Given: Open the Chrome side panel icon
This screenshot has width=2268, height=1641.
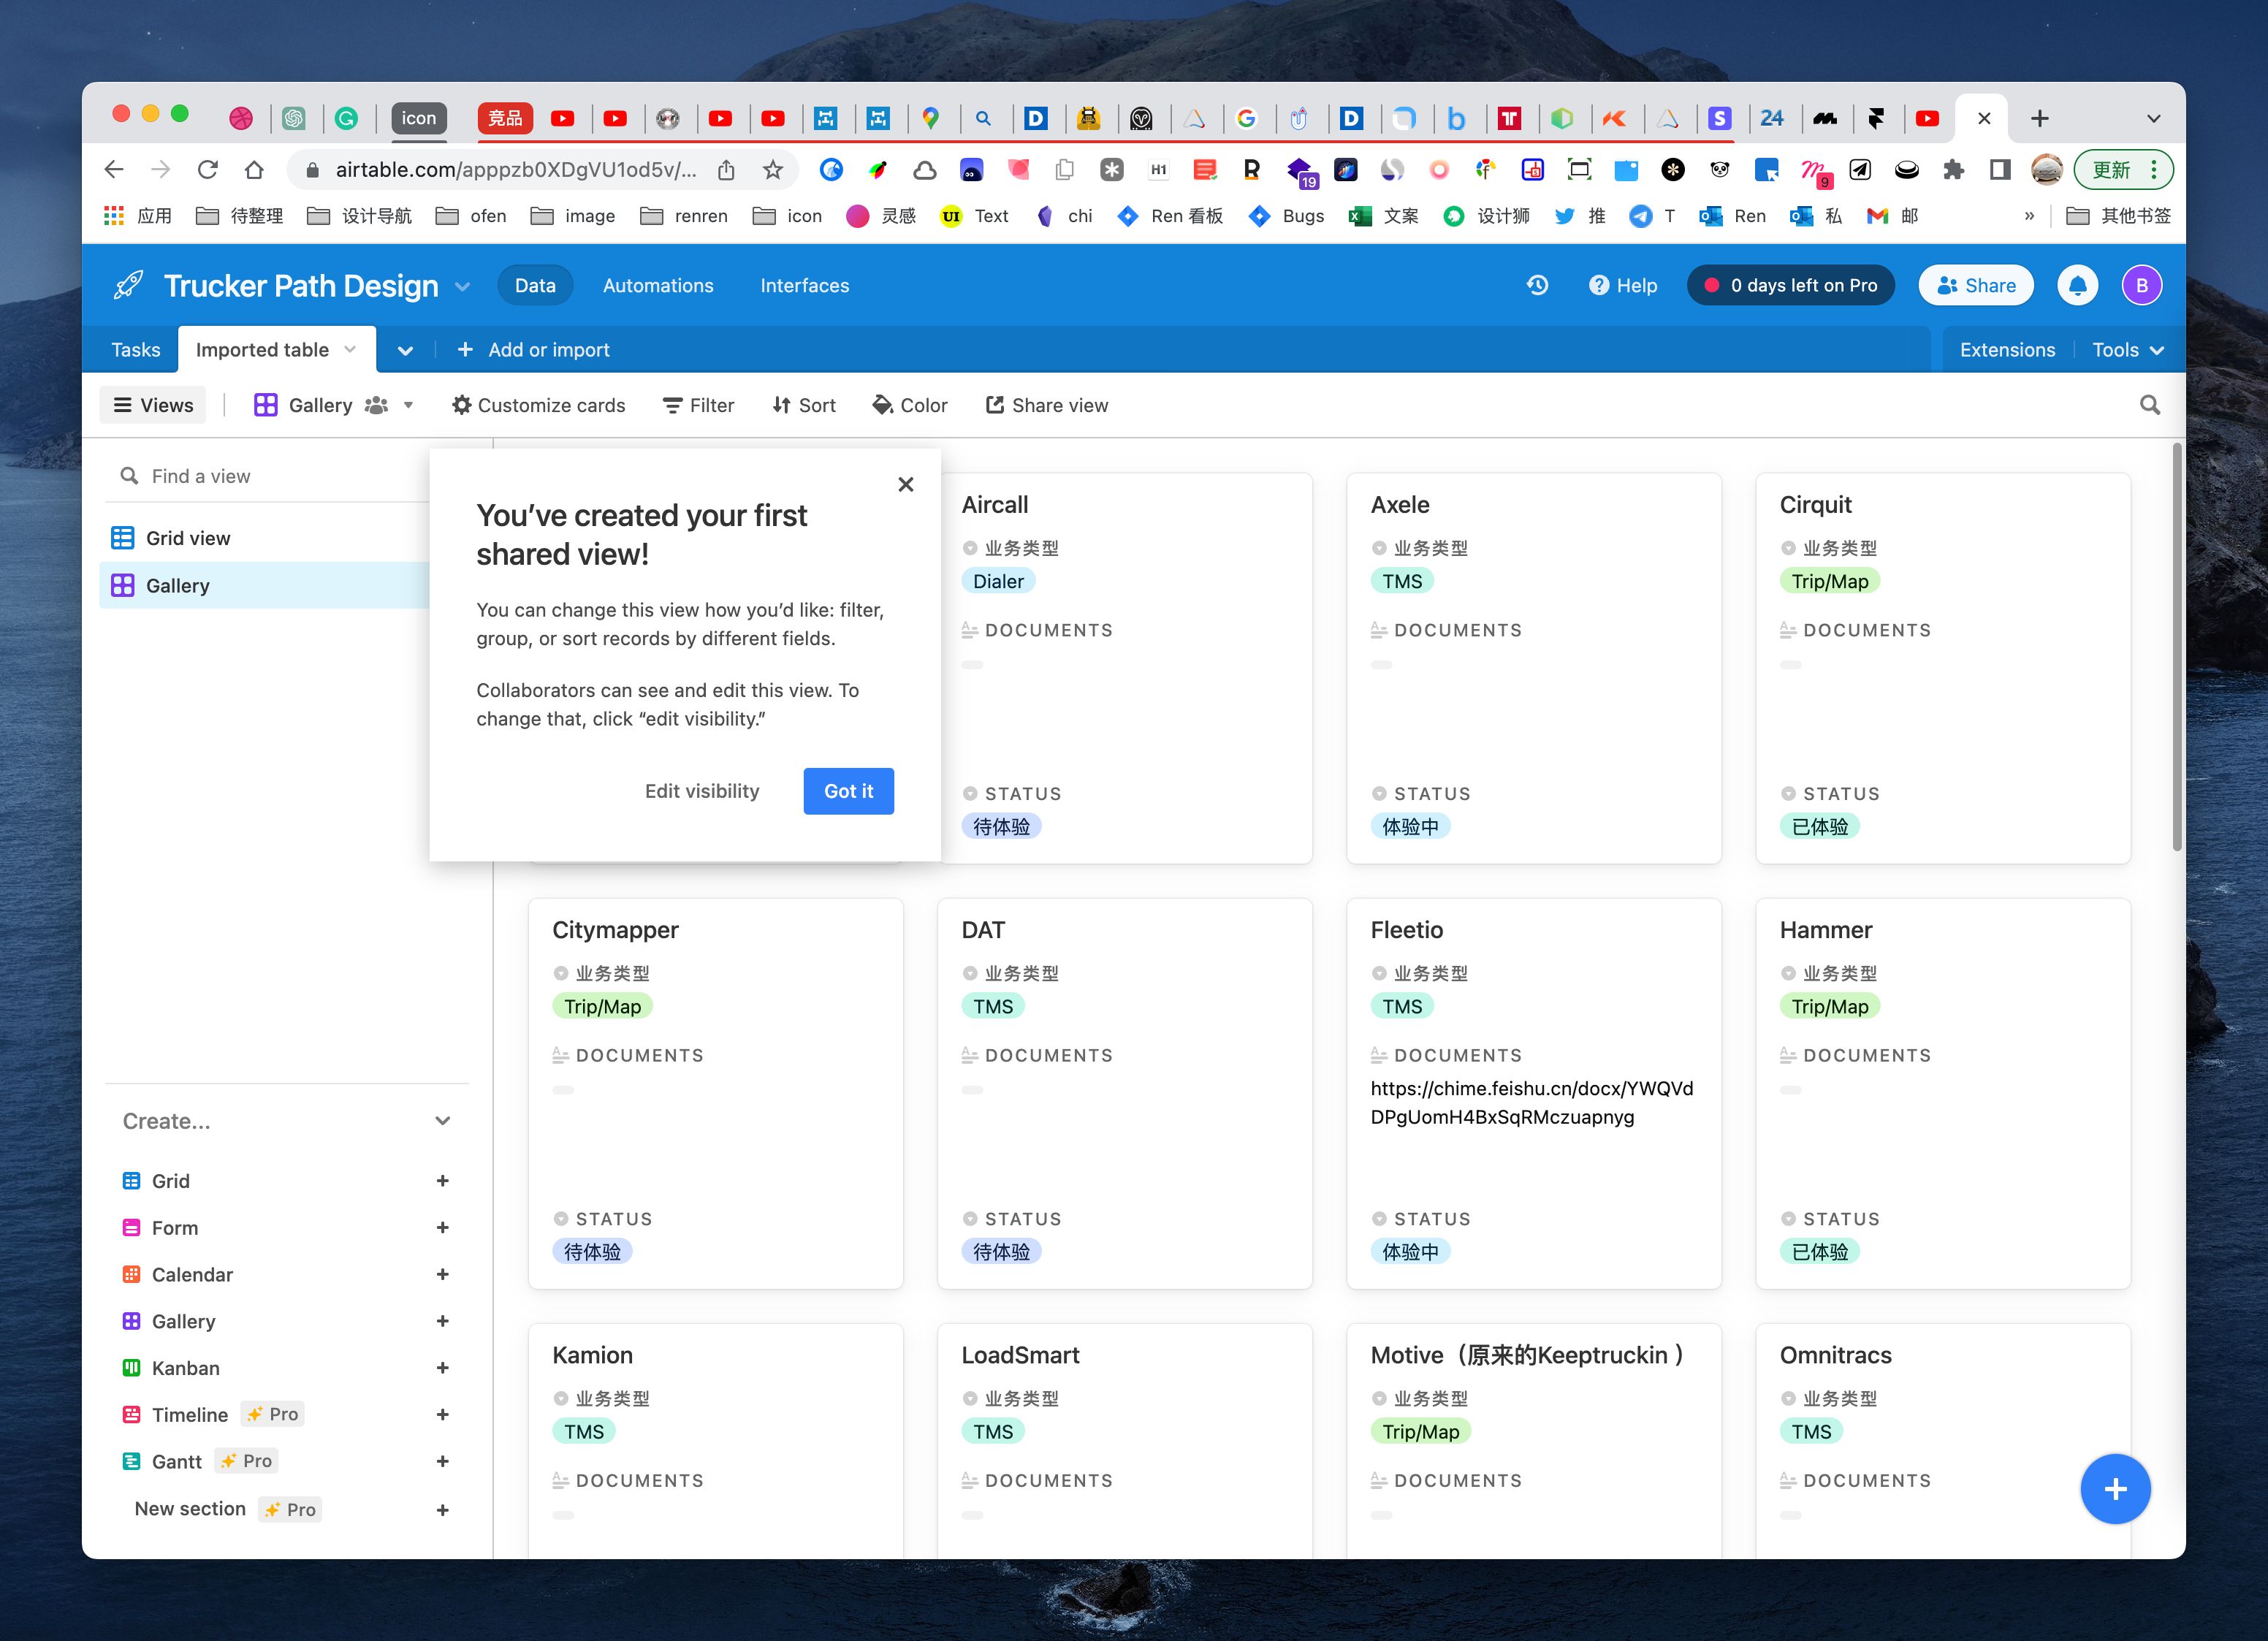Looking at the screenshot, I should coord(1999,170).
